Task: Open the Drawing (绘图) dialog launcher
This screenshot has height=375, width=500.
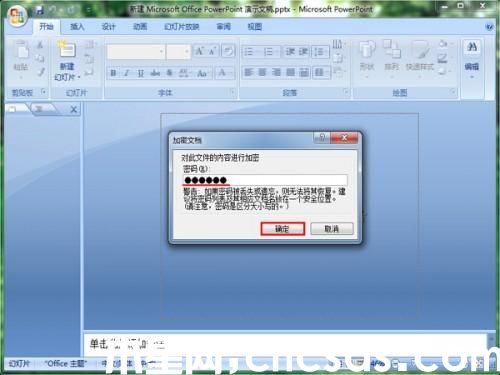Action: point(453,91)
